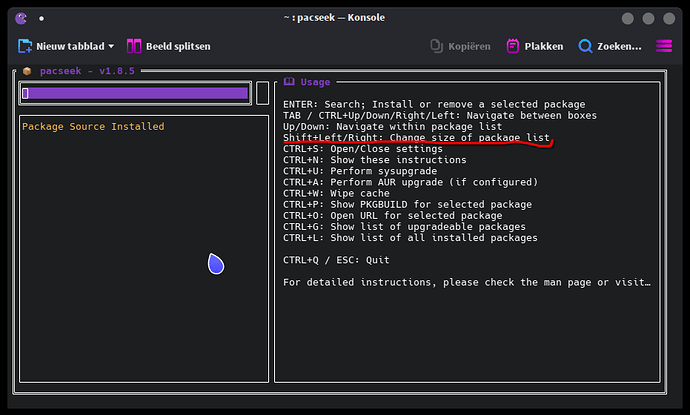The width and height of the screenshot is (690, 415).
Task: Click the CTRL+A: Perform AUR upgrade line
Action: point(410,182)
